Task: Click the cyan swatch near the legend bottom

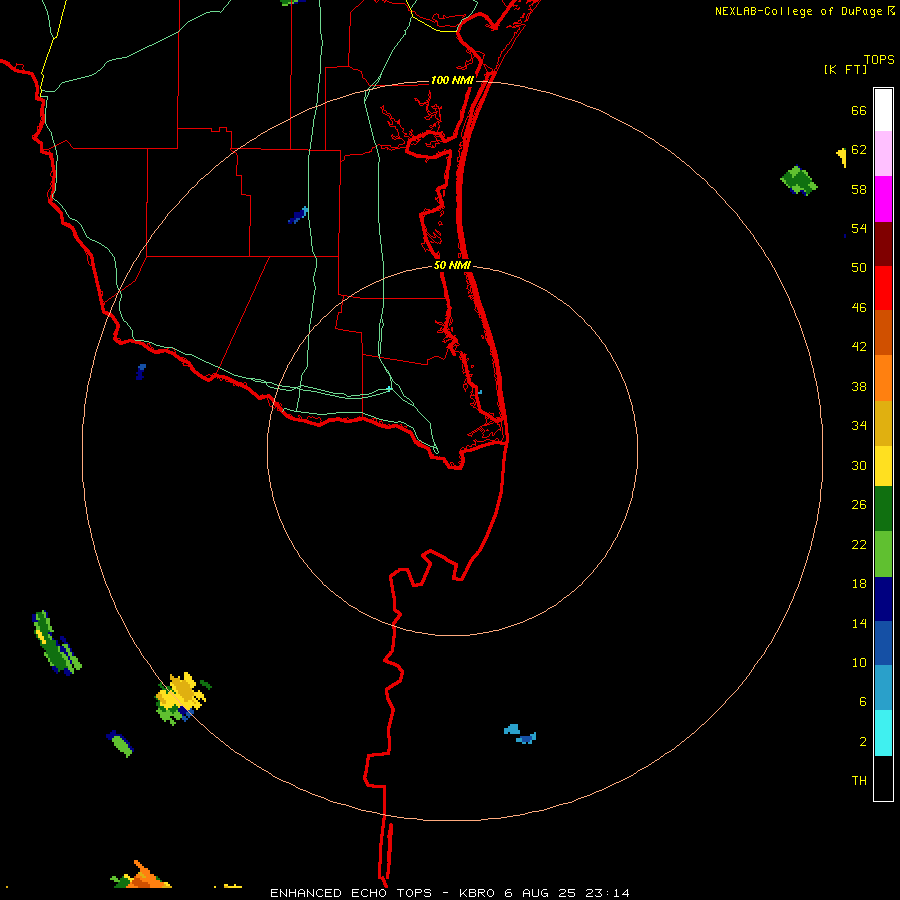Action: click(883, 733)
